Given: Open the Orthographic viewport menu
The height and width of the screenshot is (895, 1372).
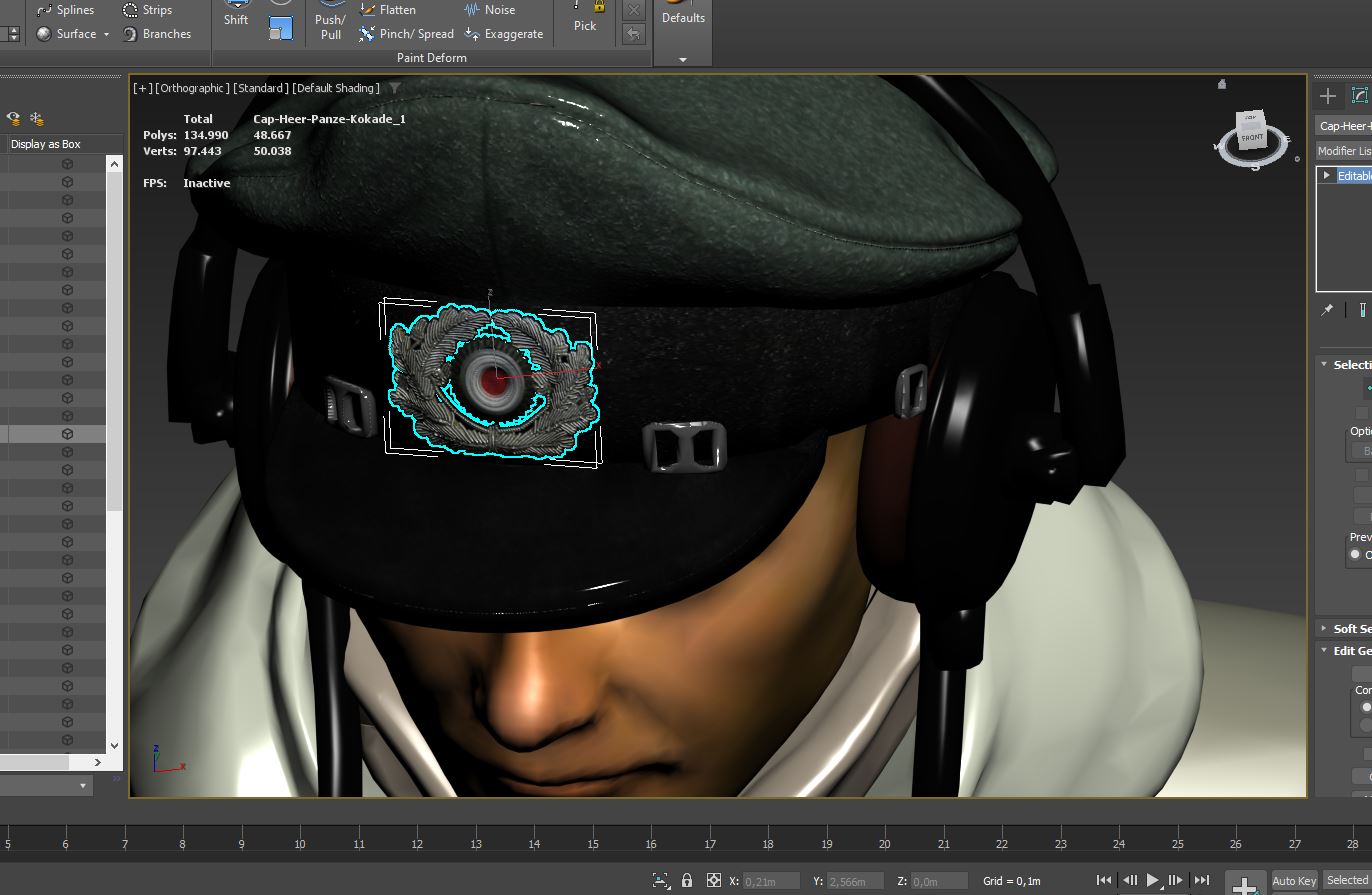Looking at the screenshot, I should point(192,88).
